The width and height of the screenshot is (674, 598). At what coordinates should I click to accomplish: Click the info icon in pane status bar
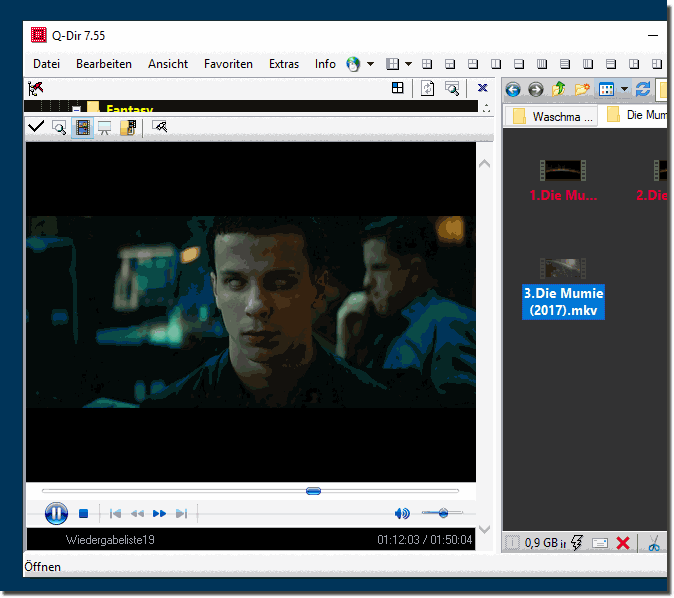(512, 543)
